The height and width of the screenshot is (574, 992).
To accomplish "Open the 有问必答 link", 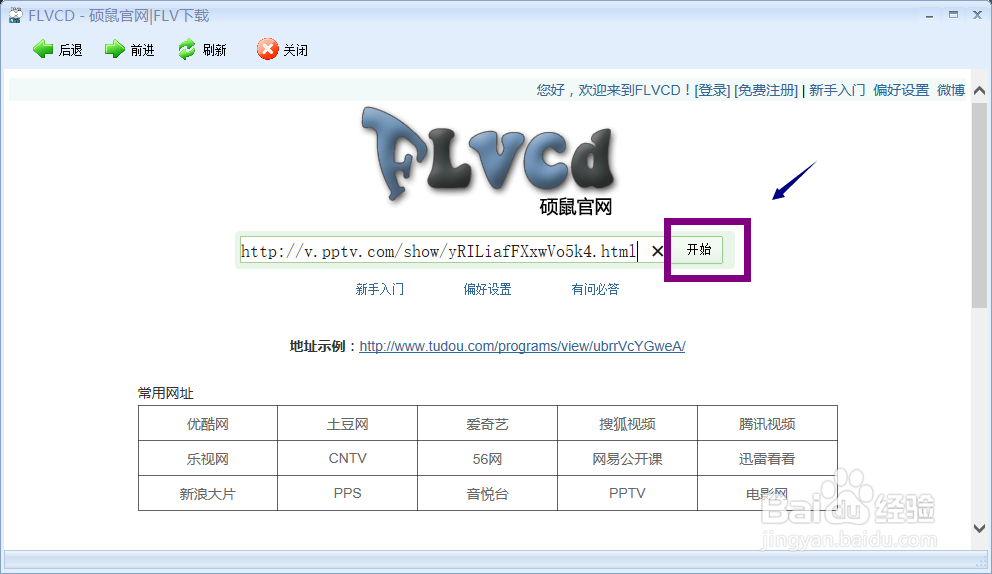I will coord(595,289).
